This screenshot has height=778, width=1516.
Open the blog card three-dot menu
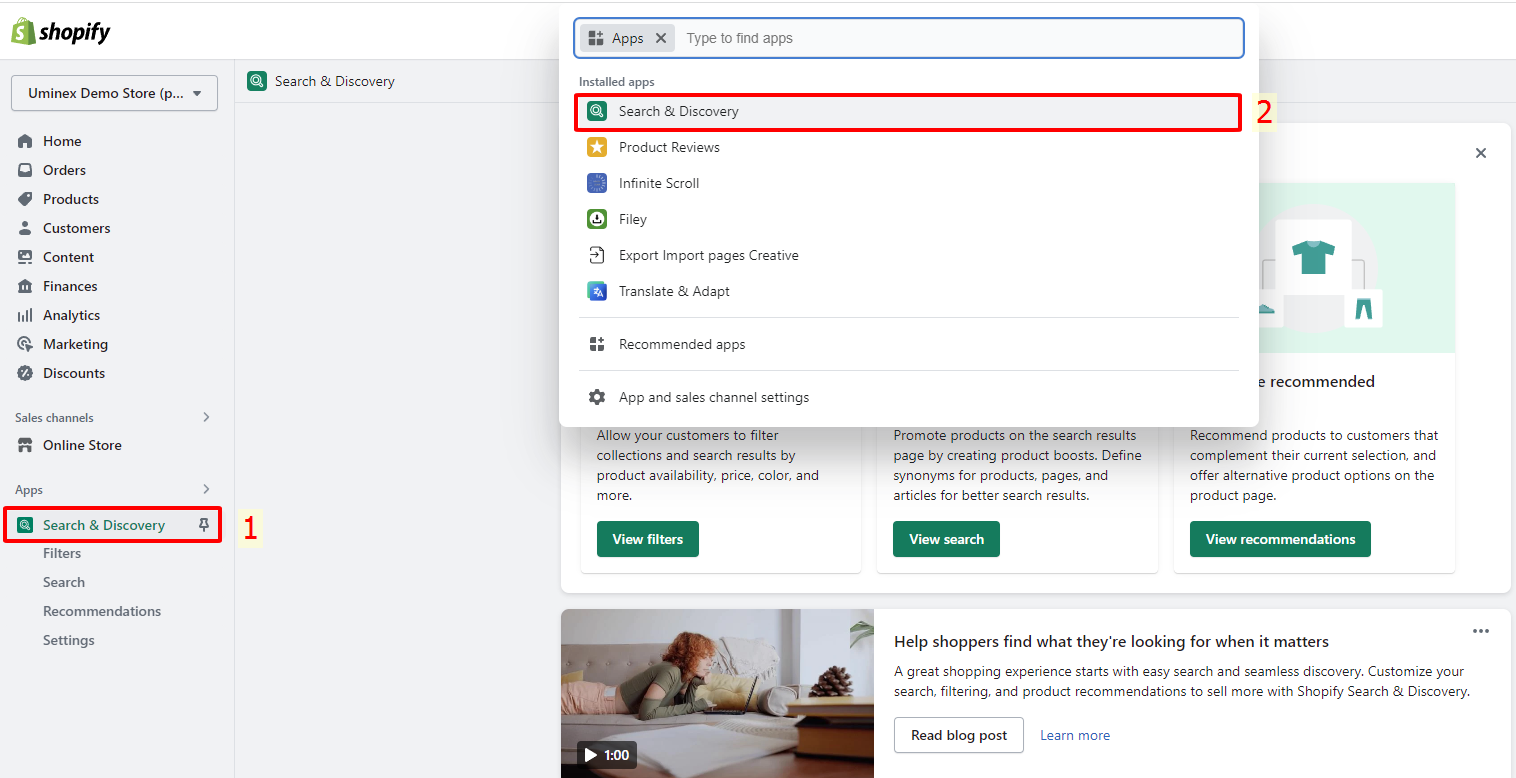click(1480, 631)
